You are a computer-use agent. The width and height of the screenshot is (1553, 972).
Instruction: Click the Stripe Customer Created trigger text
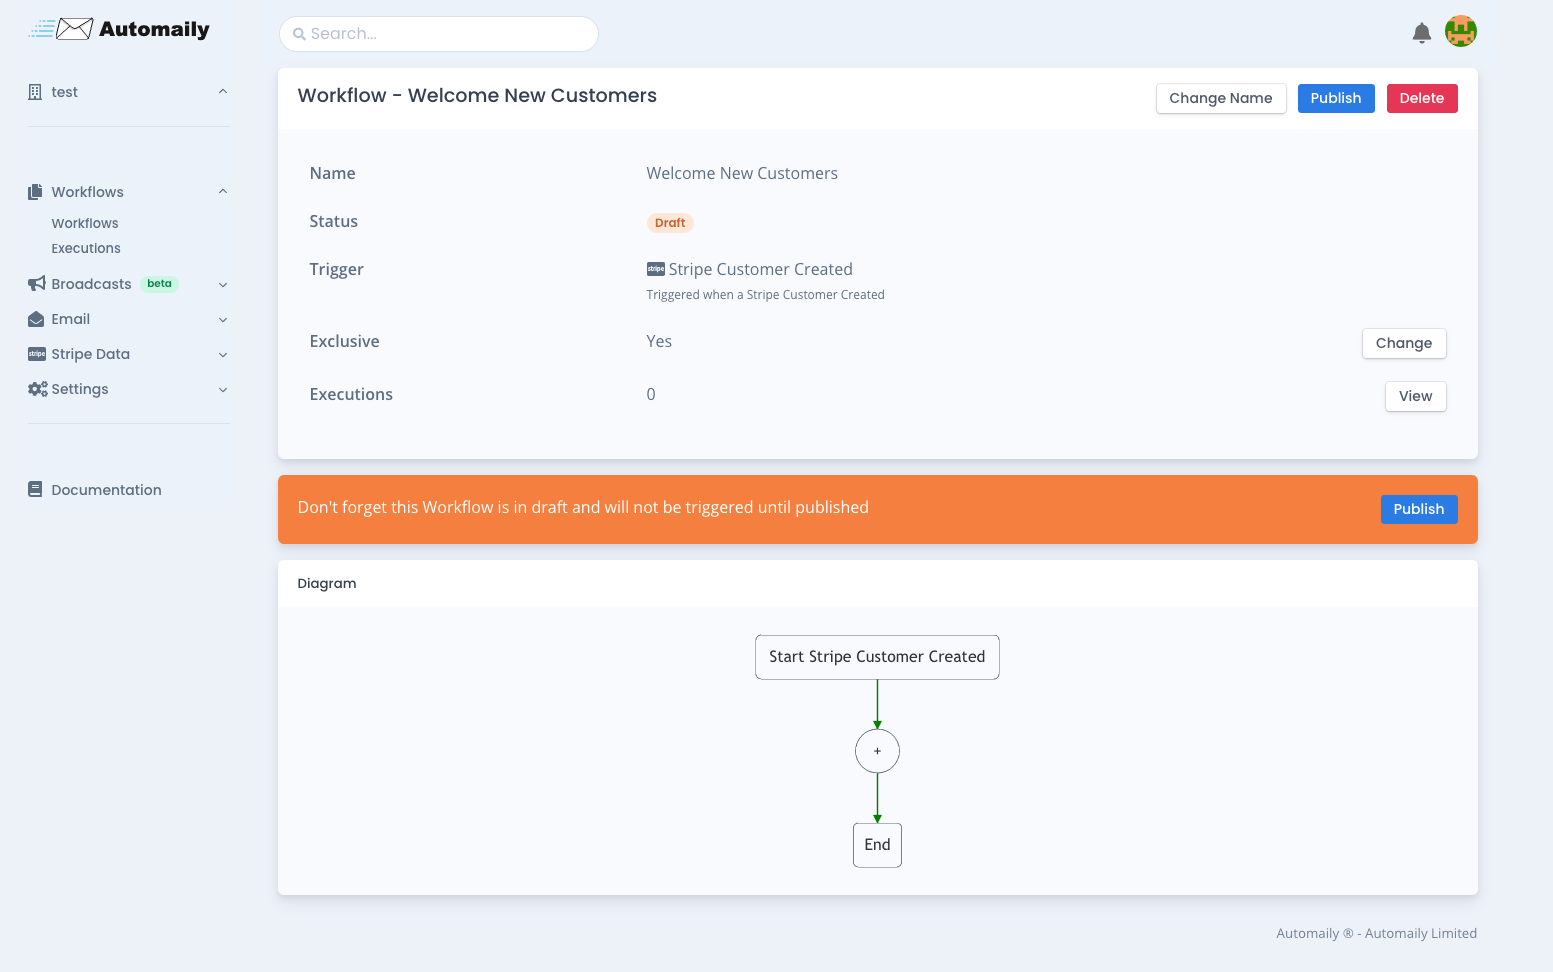760,269
